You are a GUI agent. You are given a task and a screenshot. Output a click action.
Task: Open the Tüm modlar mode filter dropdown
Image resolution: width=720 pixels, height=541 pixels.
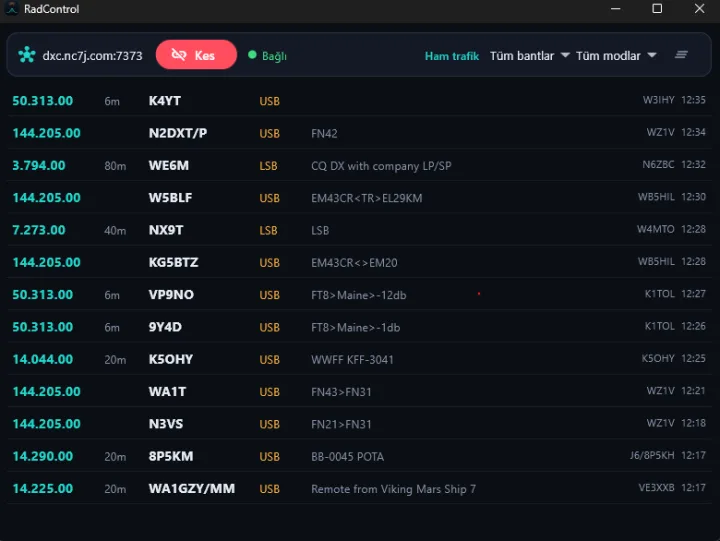pos(616,56)
